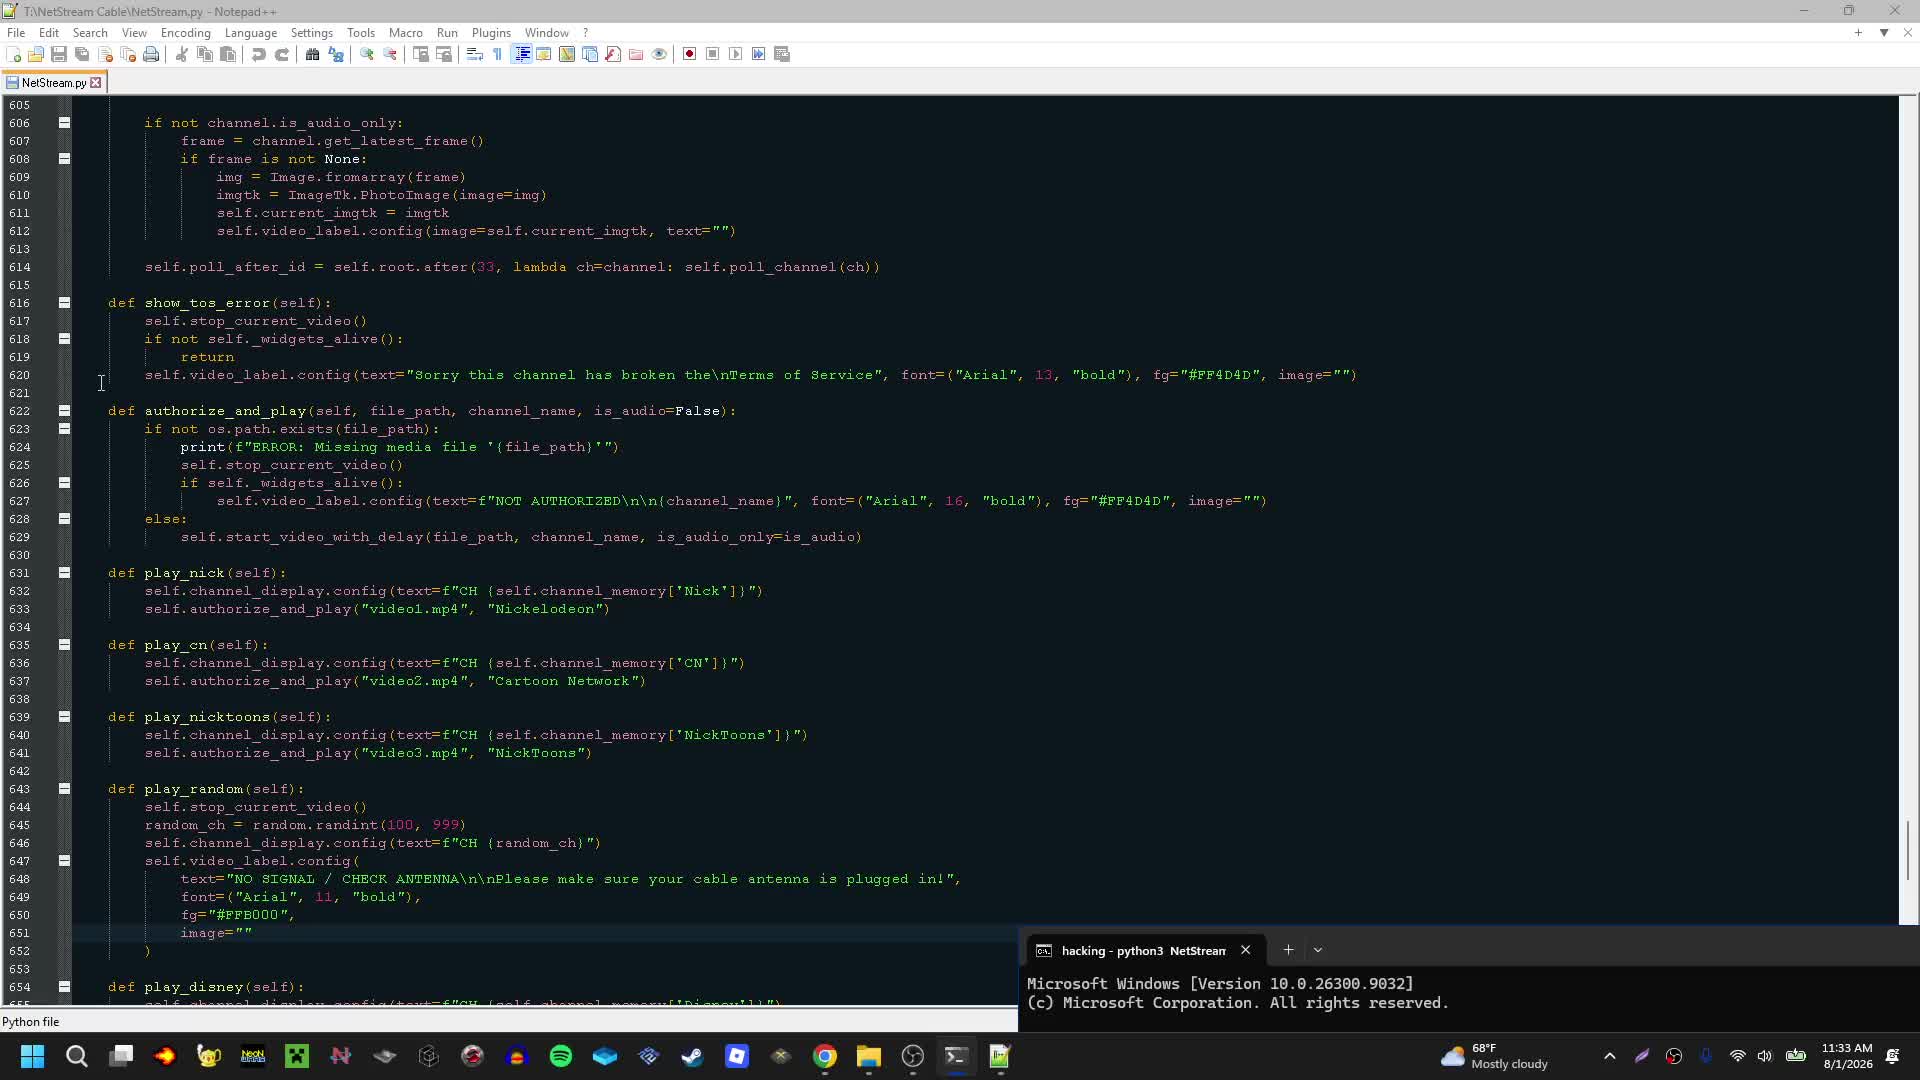
Task: Paste clipboard using toolbar icon
Action: click(228, 54)
